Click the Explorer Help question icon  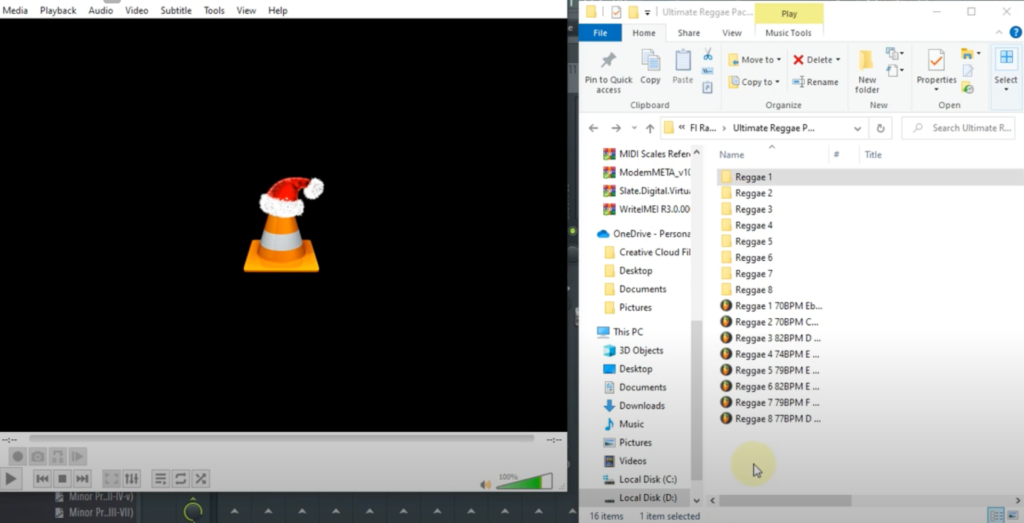click(x=1015, y=33)
